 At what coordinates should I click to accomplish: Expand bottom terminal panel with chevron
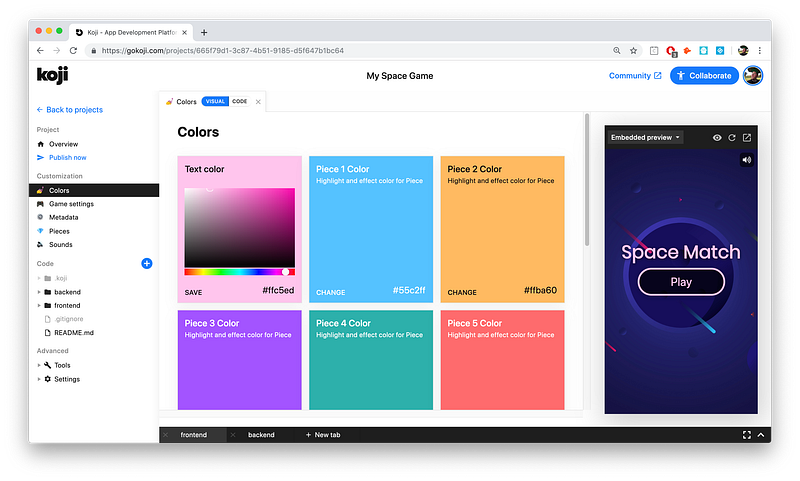click(761, 435)
